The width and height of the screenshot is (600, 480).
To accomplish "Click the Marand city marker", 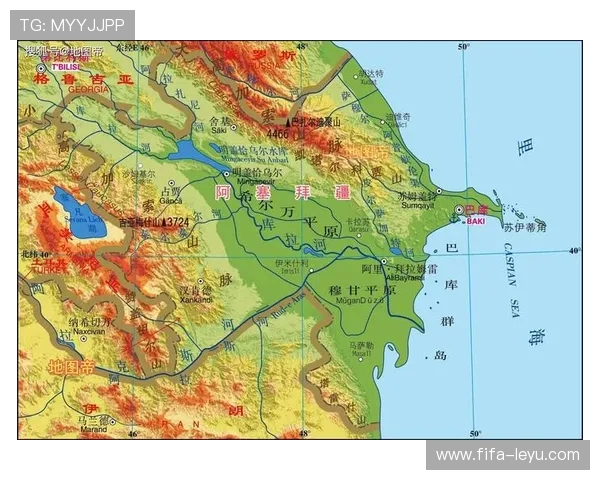I will [x=113, y=420].
